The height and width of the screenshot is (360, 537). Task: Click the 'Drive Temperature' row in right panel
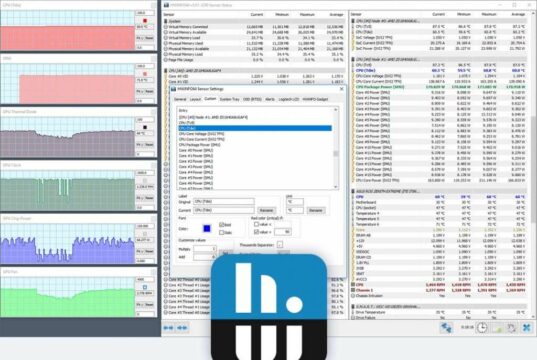coord(439,312)
